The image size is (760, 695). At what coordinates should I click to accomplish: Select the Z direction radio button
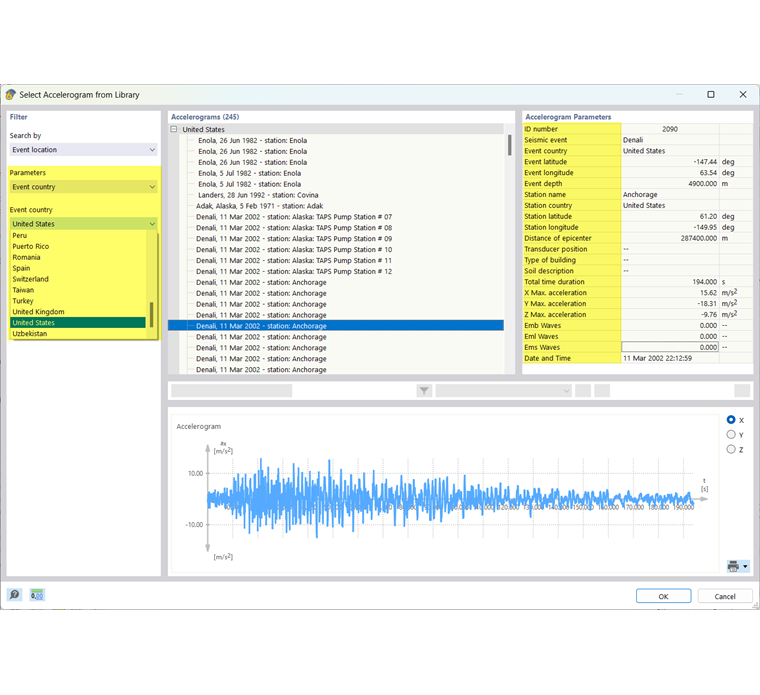731,449
